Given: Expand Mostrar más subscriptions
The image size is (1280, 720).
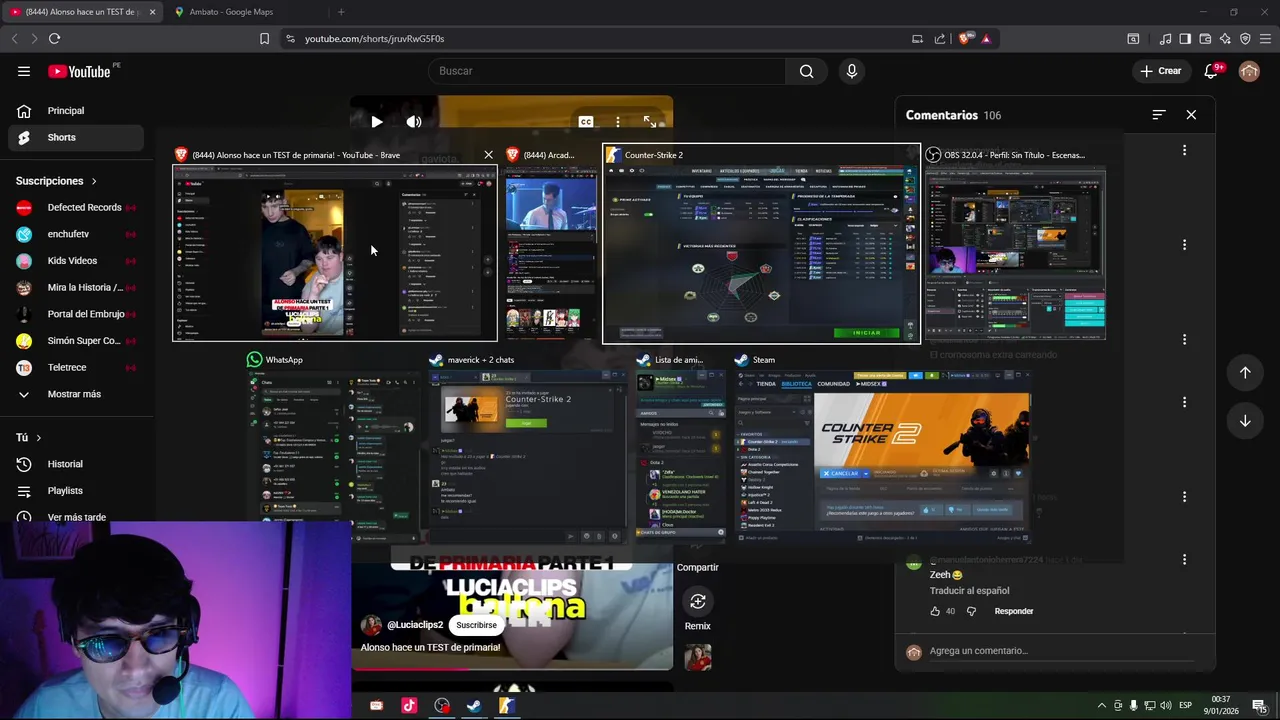Looking at the screenshot, I should (76, 394).
